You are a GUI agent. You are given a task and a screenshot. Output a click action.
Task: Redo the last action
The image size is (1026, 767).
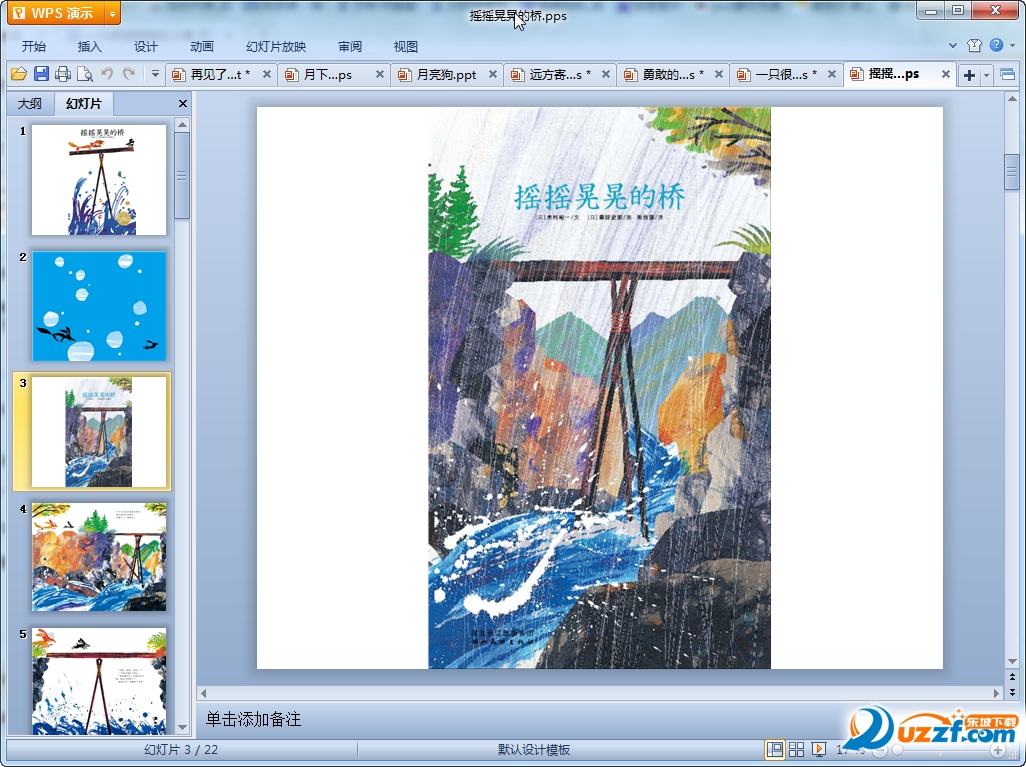(129, 74)
